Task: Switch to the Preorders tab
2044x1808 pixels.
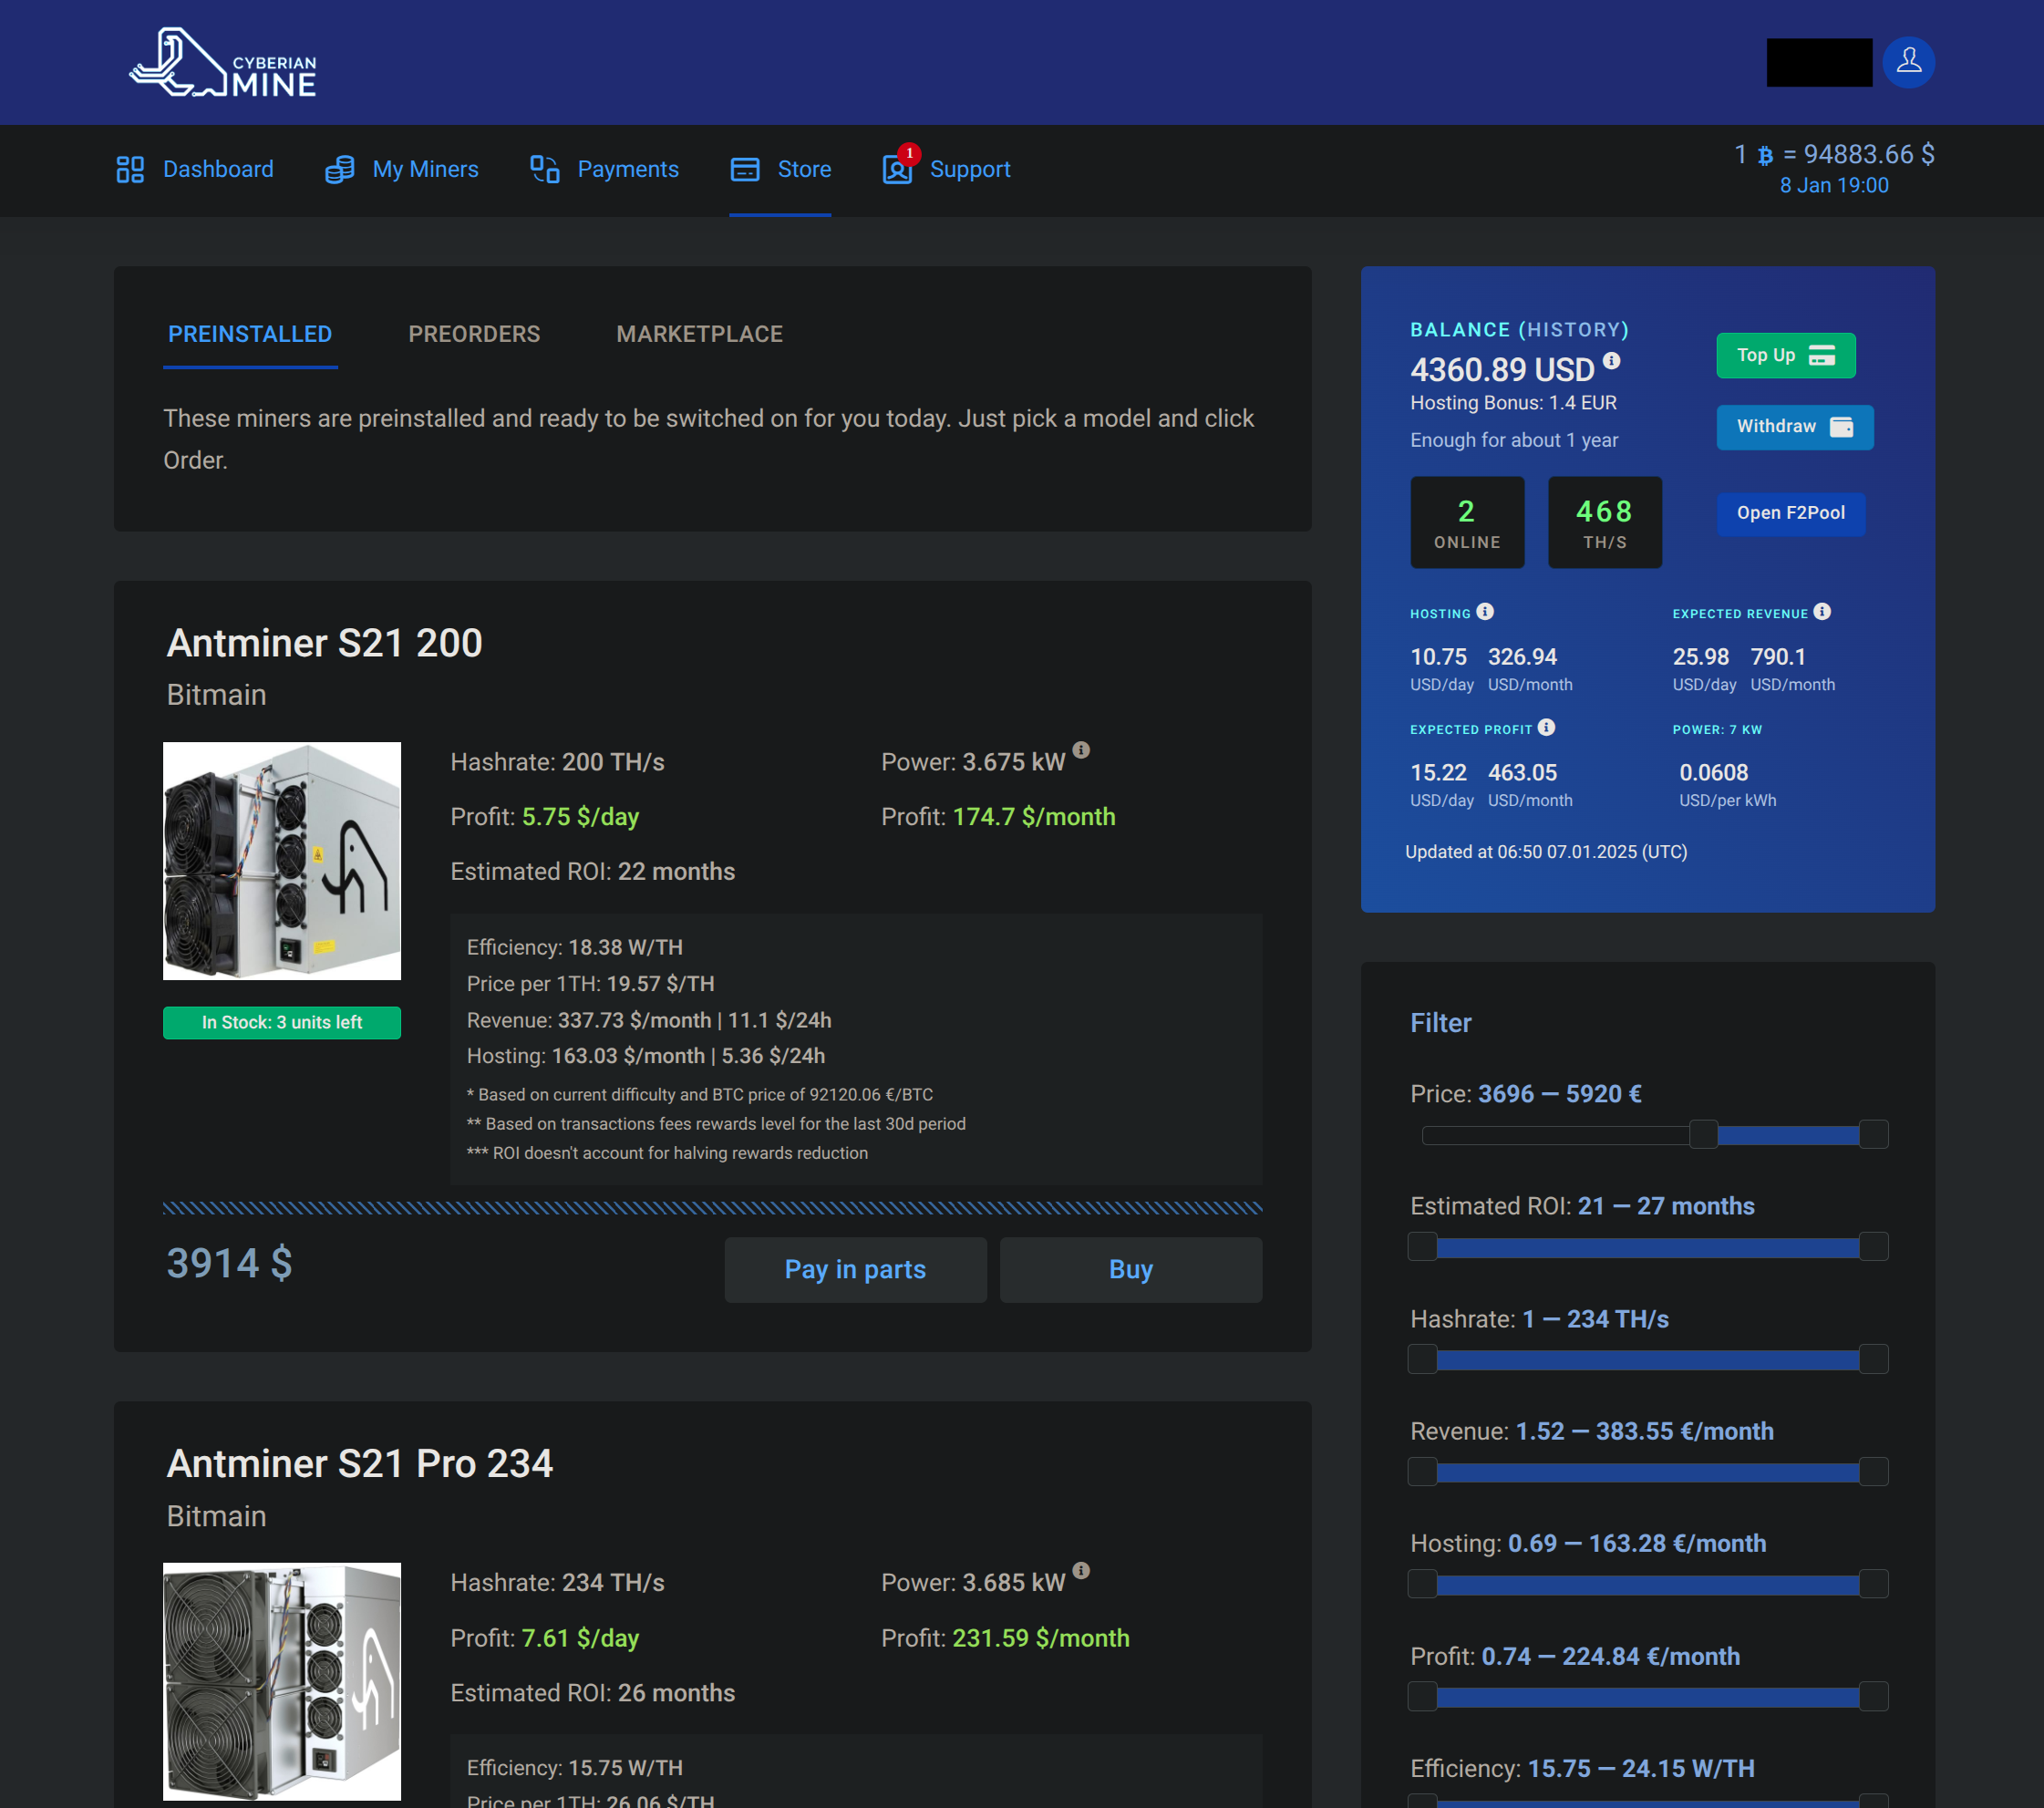Action: click(x=474, y=334)
